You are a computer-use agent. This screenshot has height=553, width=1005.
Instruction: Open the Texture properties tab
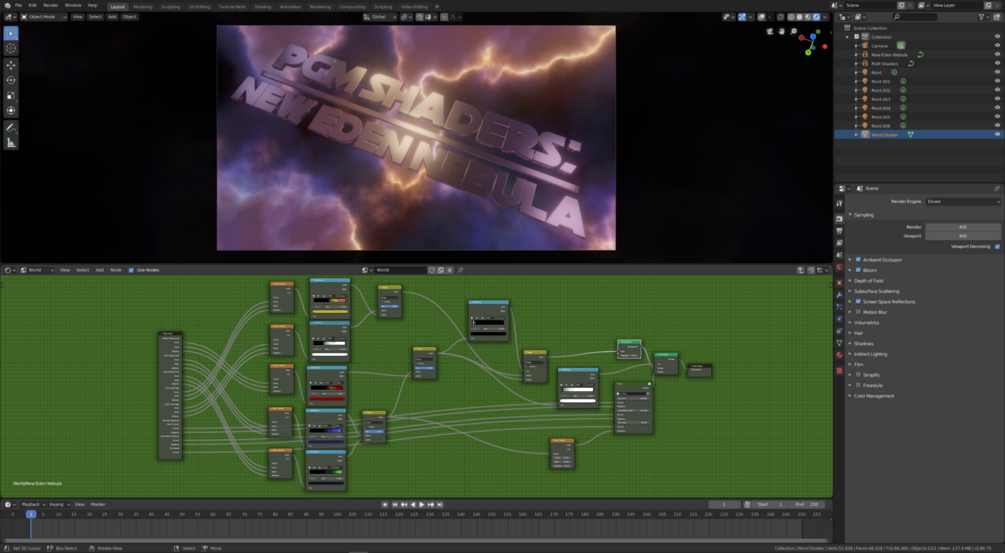tap(839, 370)
